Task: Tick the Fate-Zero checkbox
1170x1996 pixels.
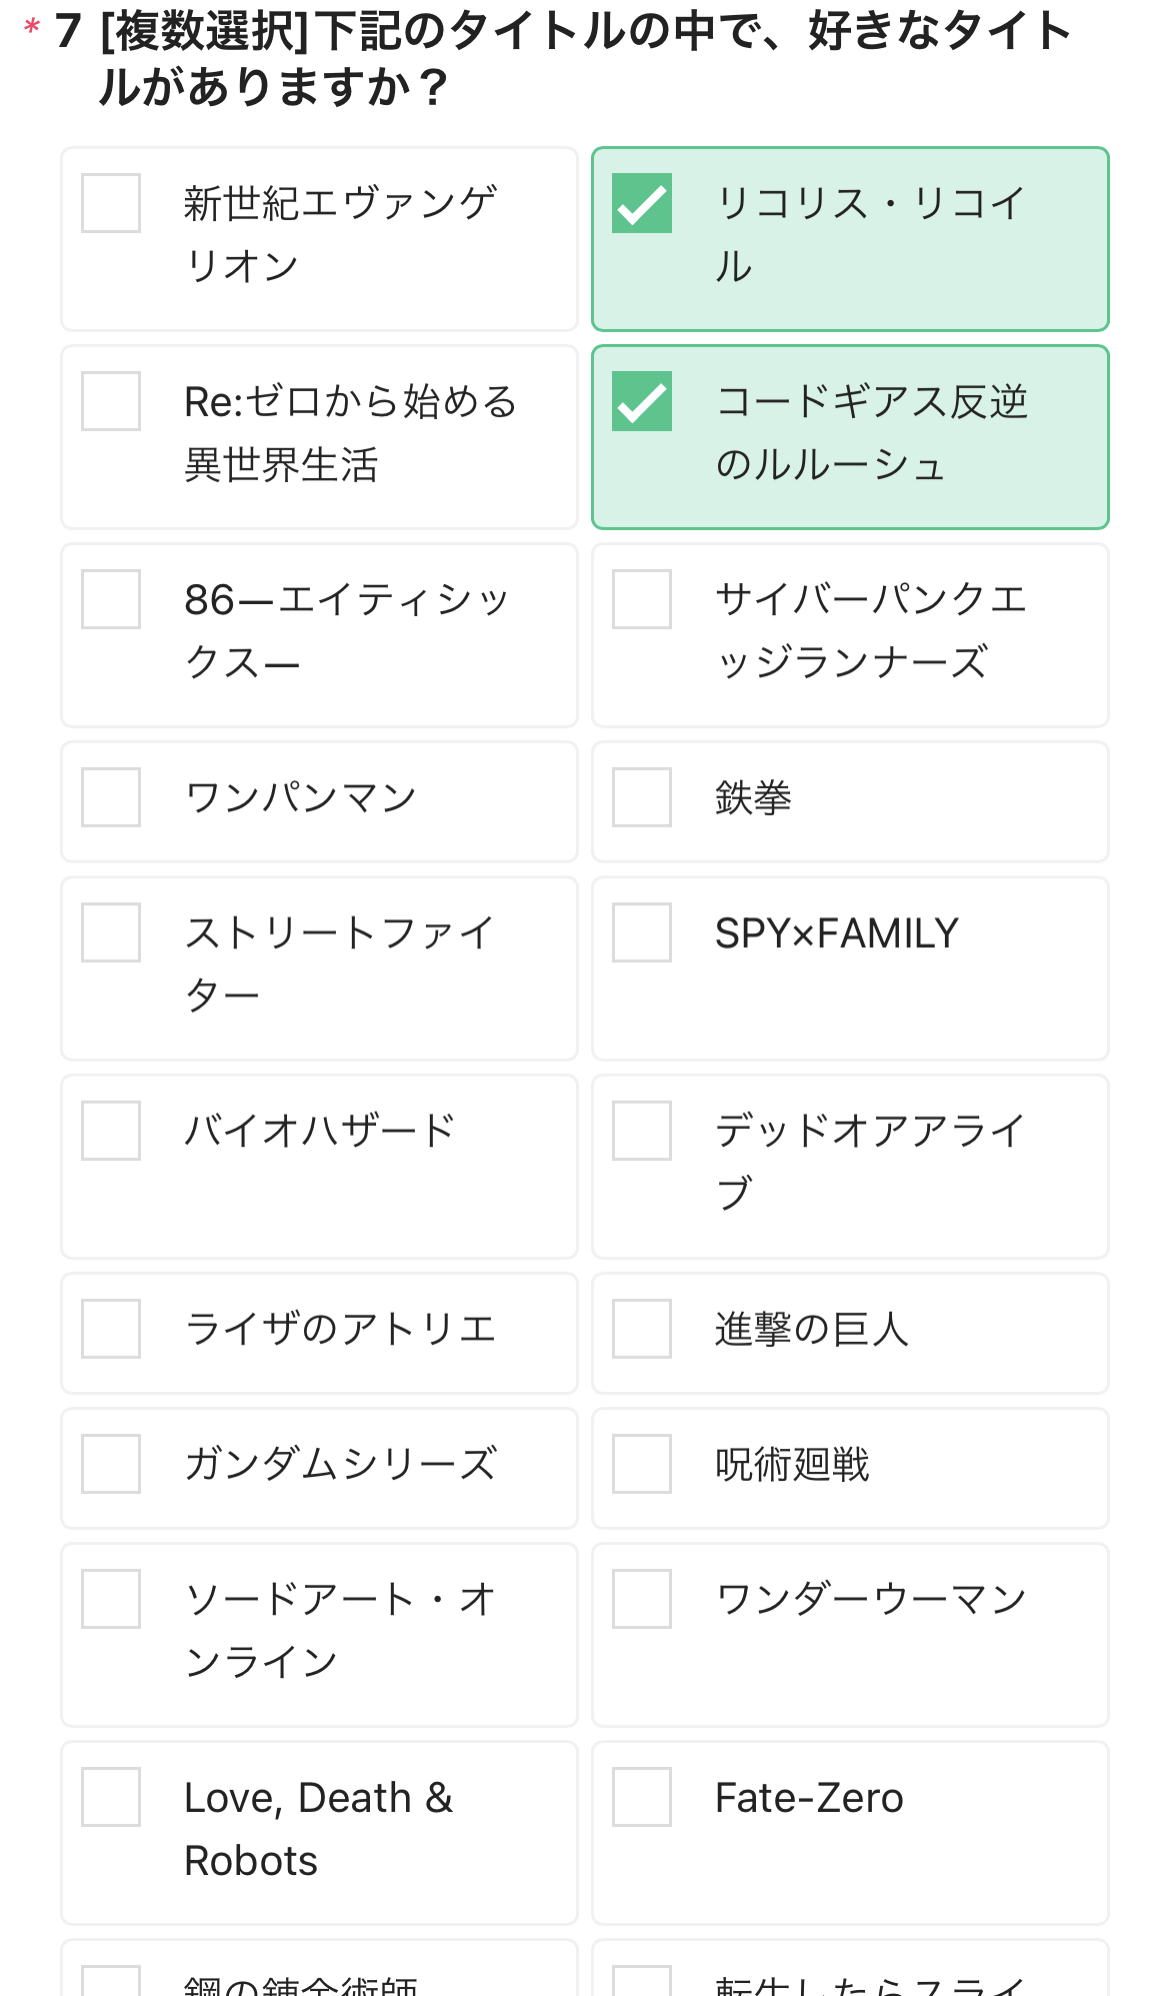Action: point(642,1797)
